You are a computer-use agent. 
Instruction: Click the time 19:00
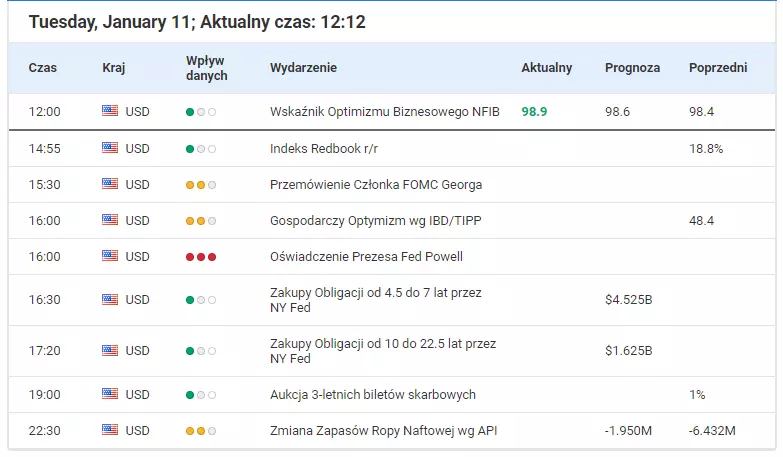[x=44, y=395]
